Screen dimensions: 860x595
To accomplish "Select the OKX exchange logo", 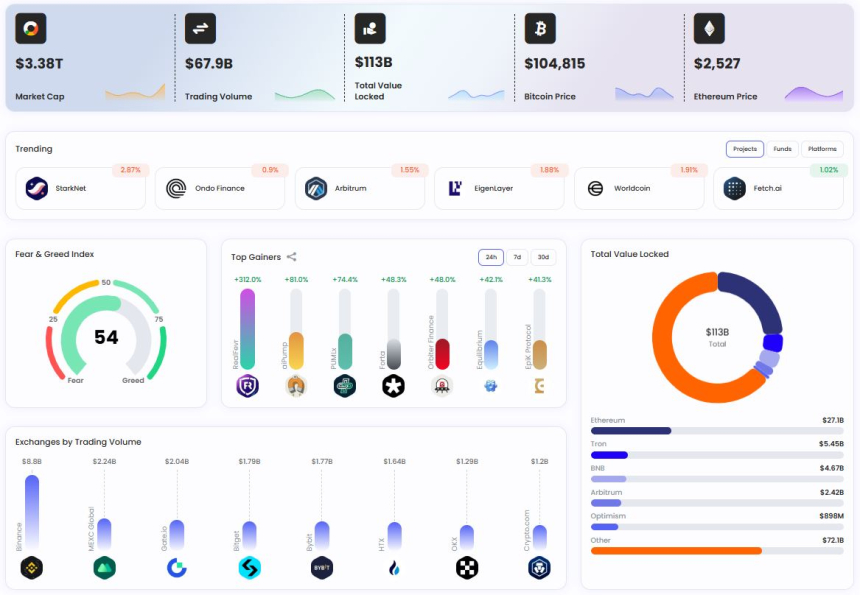I will (x=467, y=568).
